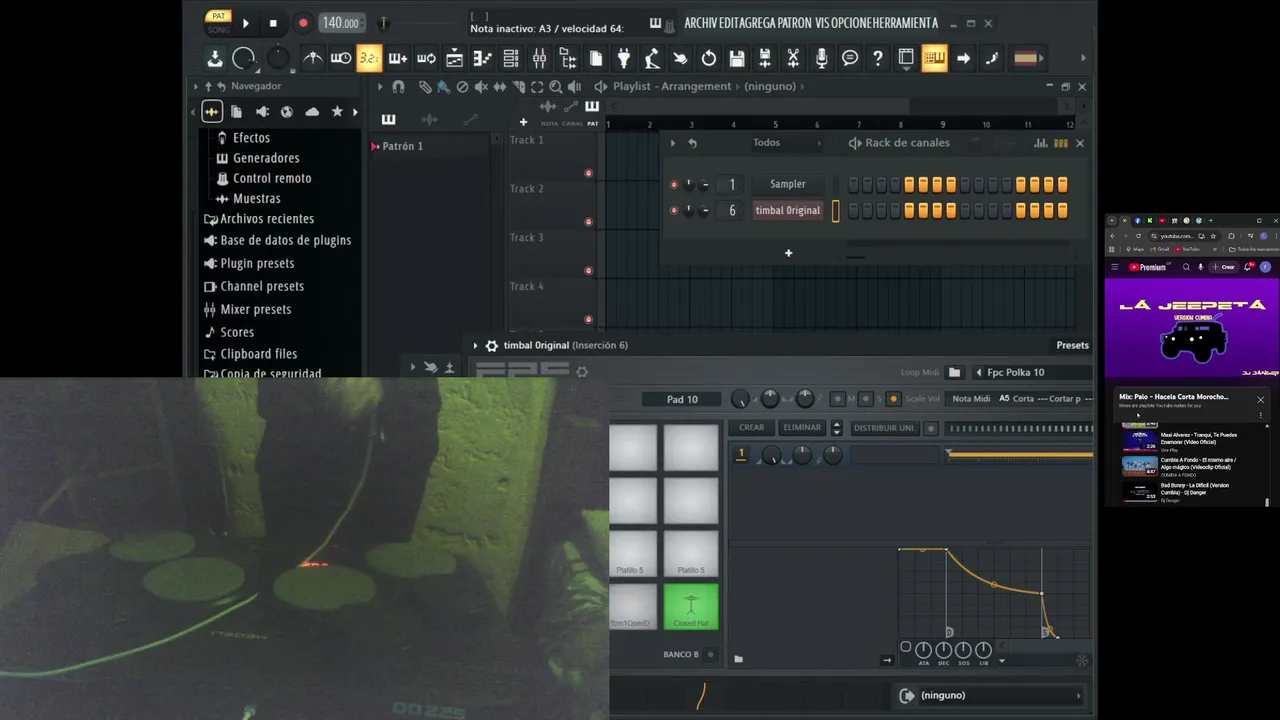Open the Presets dropdown in FPC

tap(1072, 346)
